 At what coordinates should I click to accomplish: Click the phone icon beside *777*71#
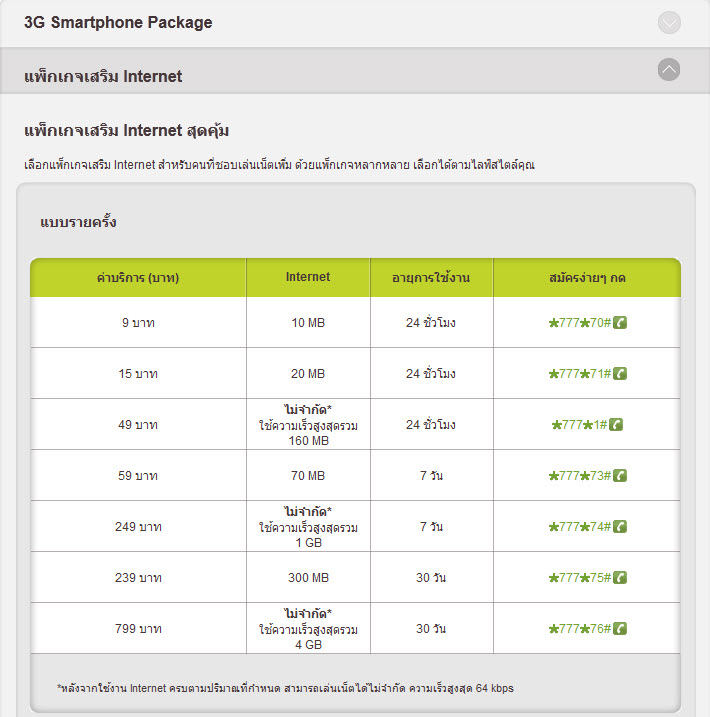pos(620,374)
